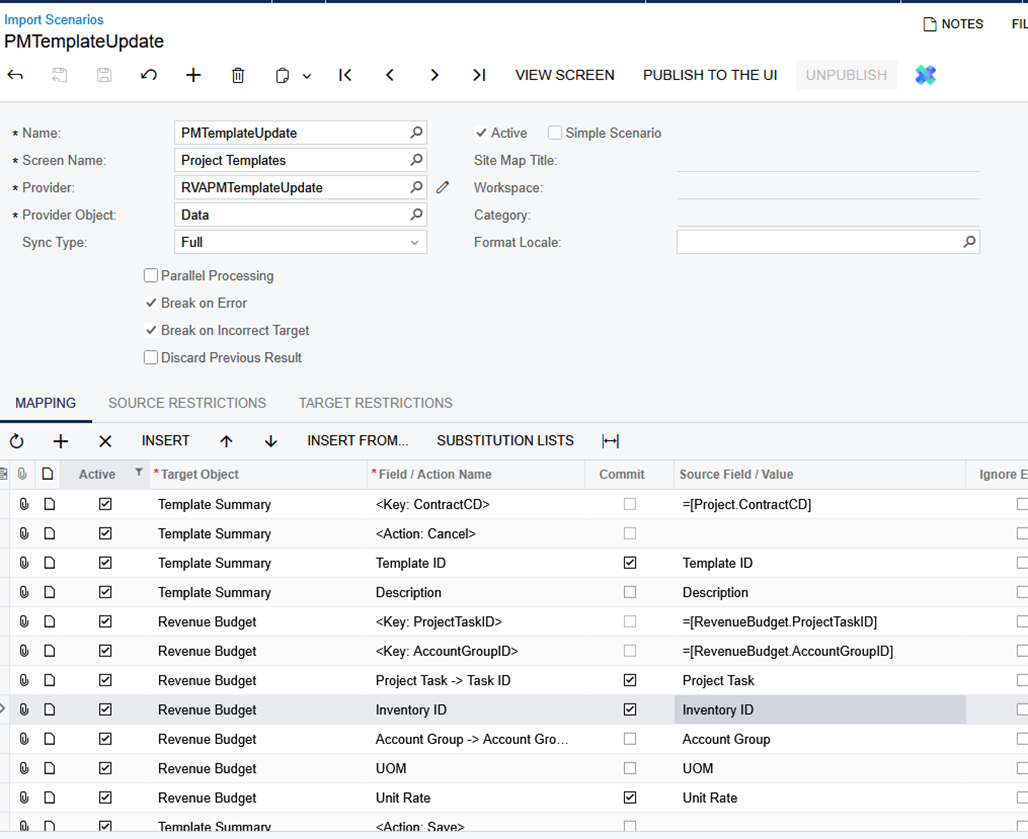Go to the last record
This screenshot has width=1028, height=839.
tap(479, 75)
